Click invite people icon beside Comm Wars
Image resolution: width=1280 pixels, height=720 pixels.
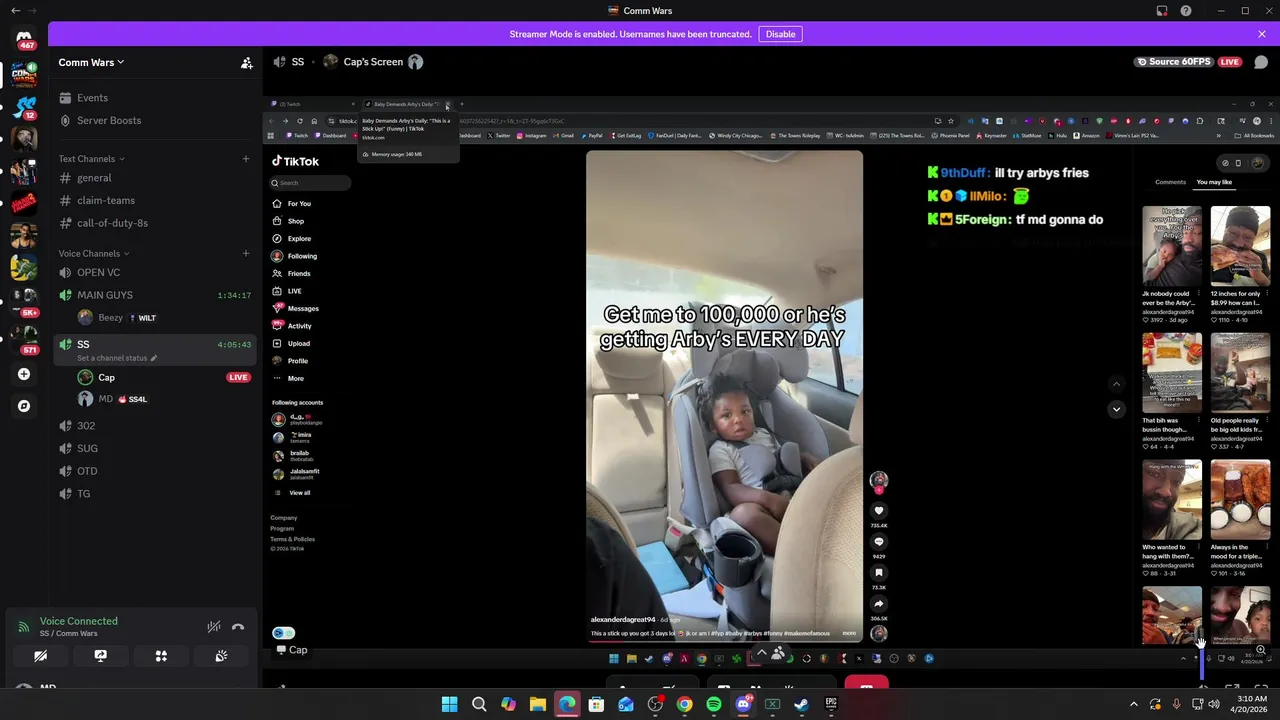pos(246,62)
